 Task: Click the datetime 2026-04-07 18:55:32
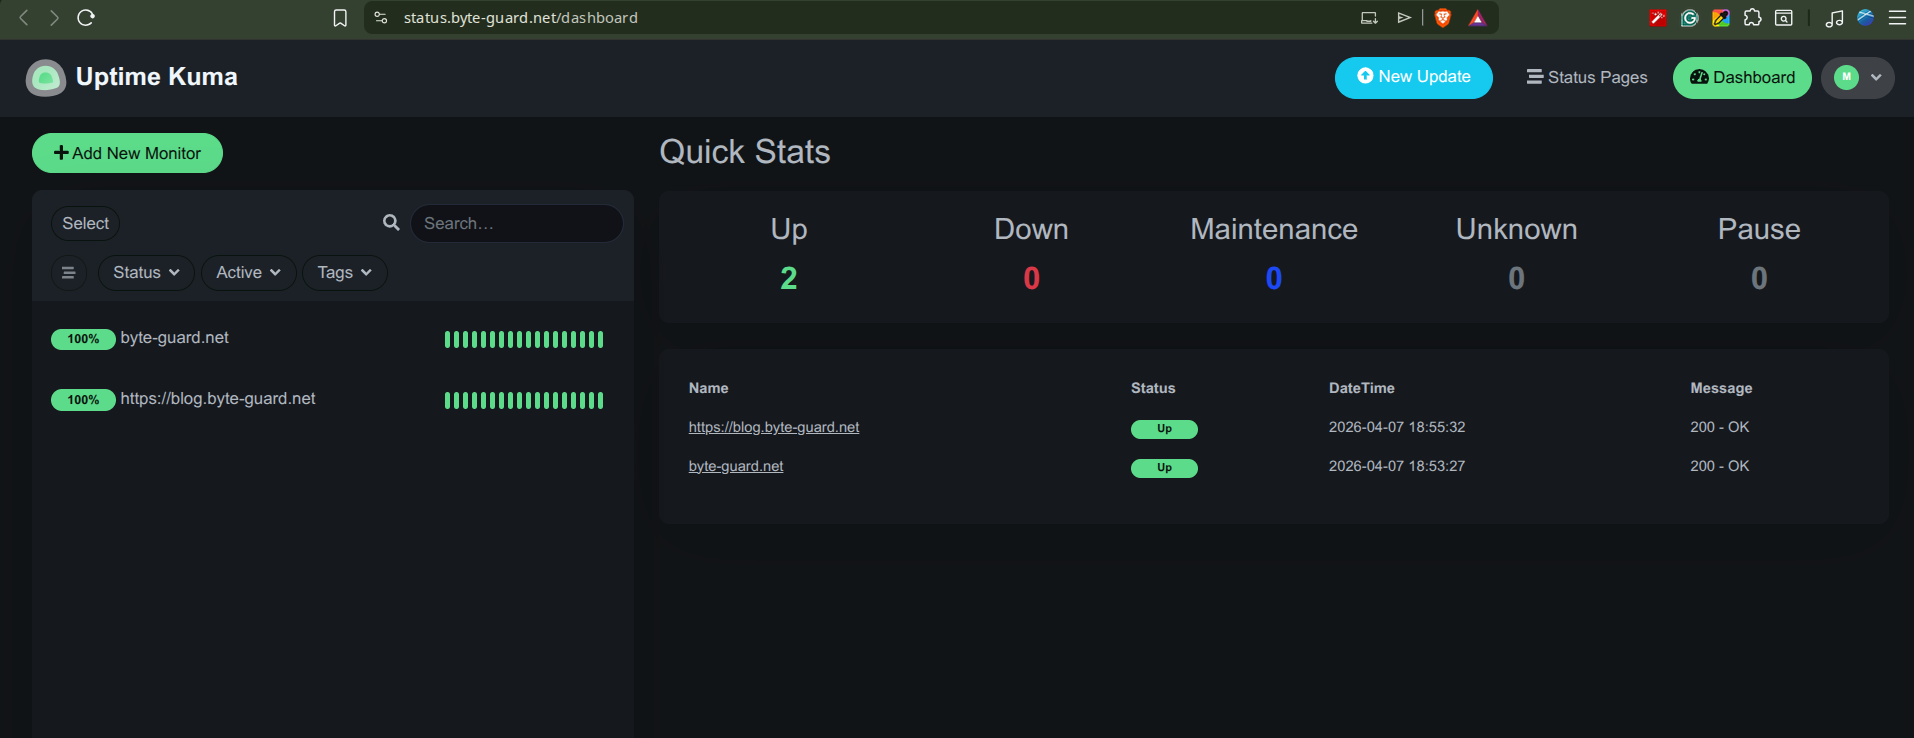pyautogui.click(x=1397, y=427)
